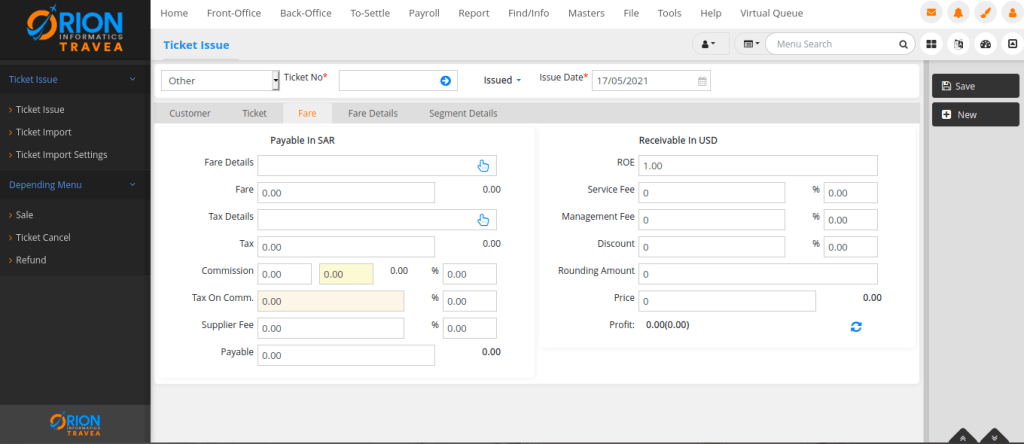
Task: Click the Rounding Amount field
Action: 758,274
